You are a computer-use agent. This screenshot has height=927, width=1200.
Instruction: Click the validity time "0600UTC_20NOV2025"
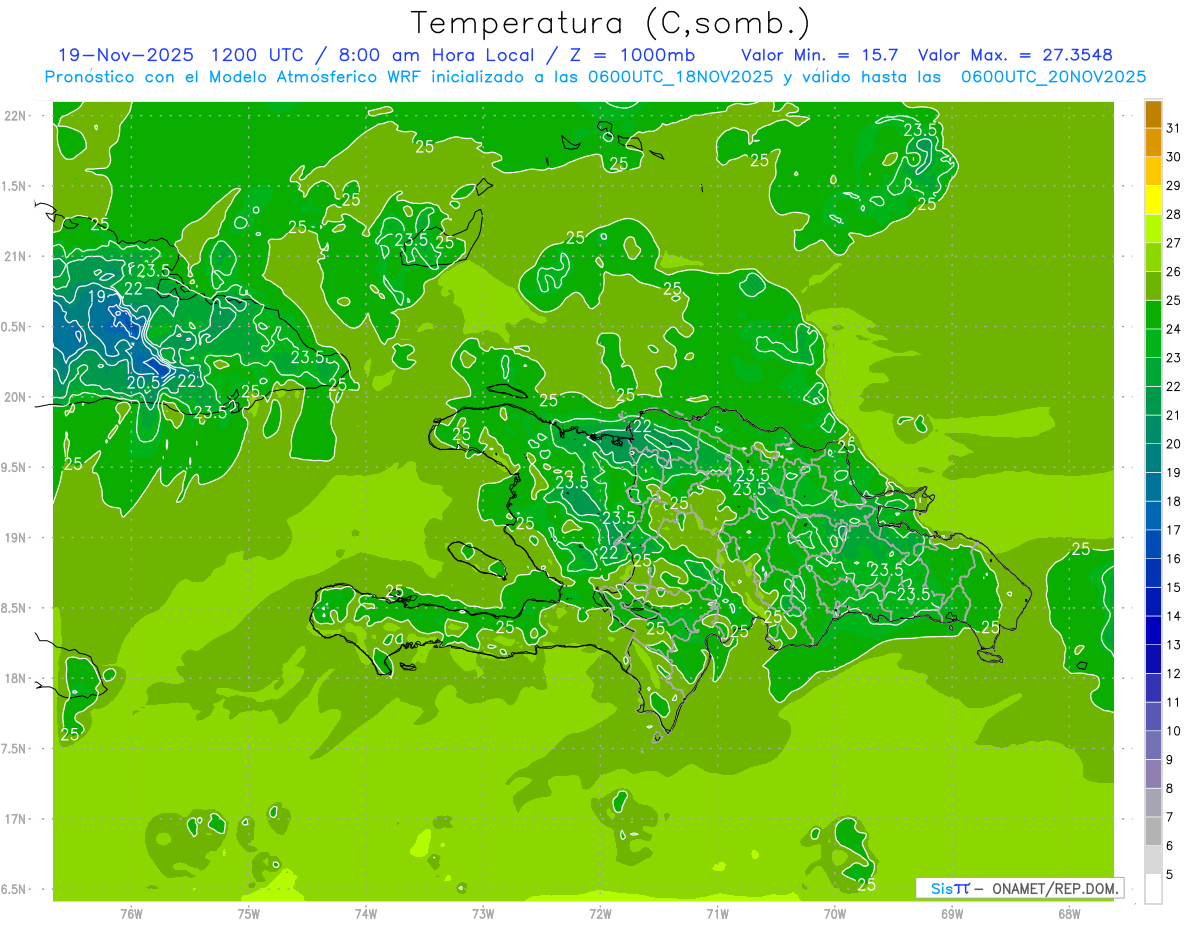(x=1053, y=77)
